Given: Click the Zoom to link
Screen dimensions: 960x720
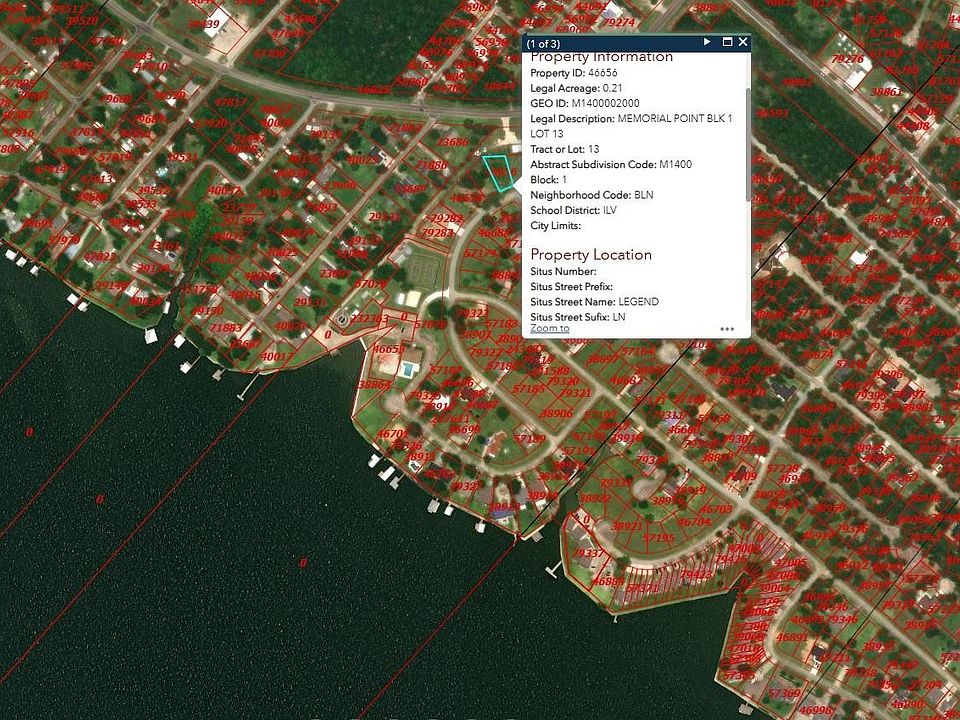Looking at the screenshot, I should (550, 328).
